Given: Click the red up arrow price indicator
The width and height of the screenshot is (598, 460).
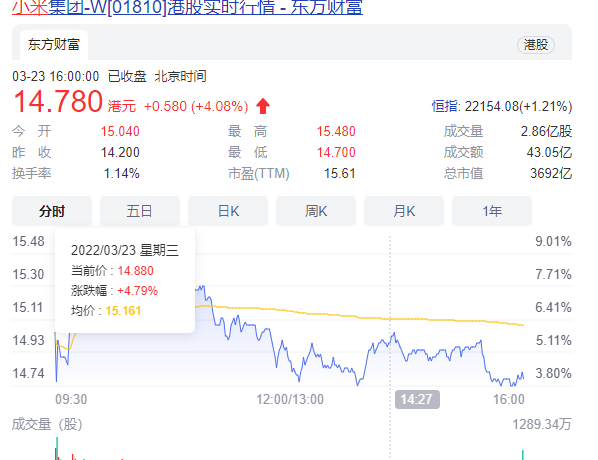Looking at the screenshot, I should click(x=263, y=106).
